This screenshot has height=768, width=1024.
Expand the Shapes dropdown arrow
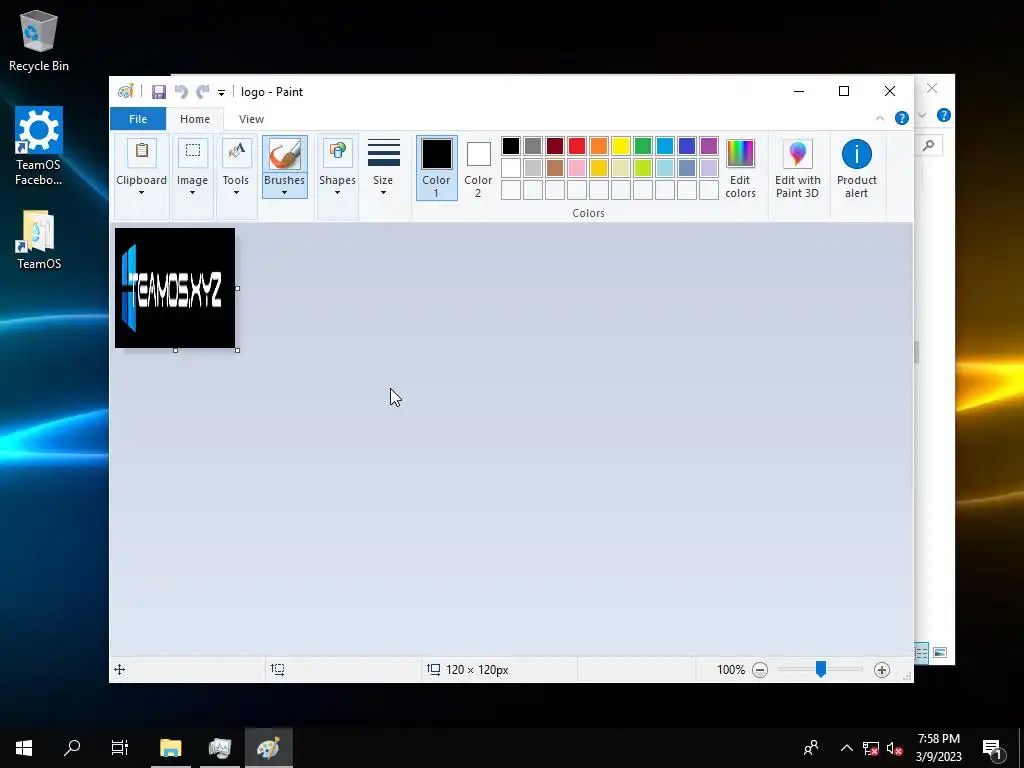click(337, 193)
